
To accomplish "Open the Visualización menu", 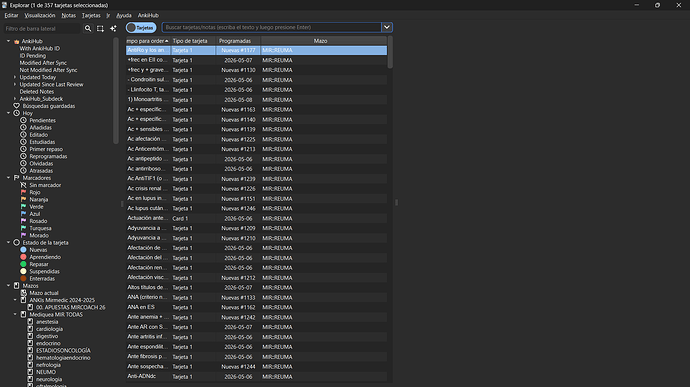I will click(40, 15).
